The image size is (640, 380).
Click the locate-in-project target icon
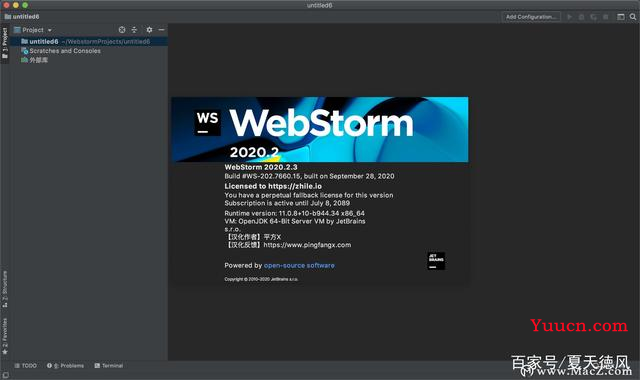pyautogui.click(x=122, y=30)
